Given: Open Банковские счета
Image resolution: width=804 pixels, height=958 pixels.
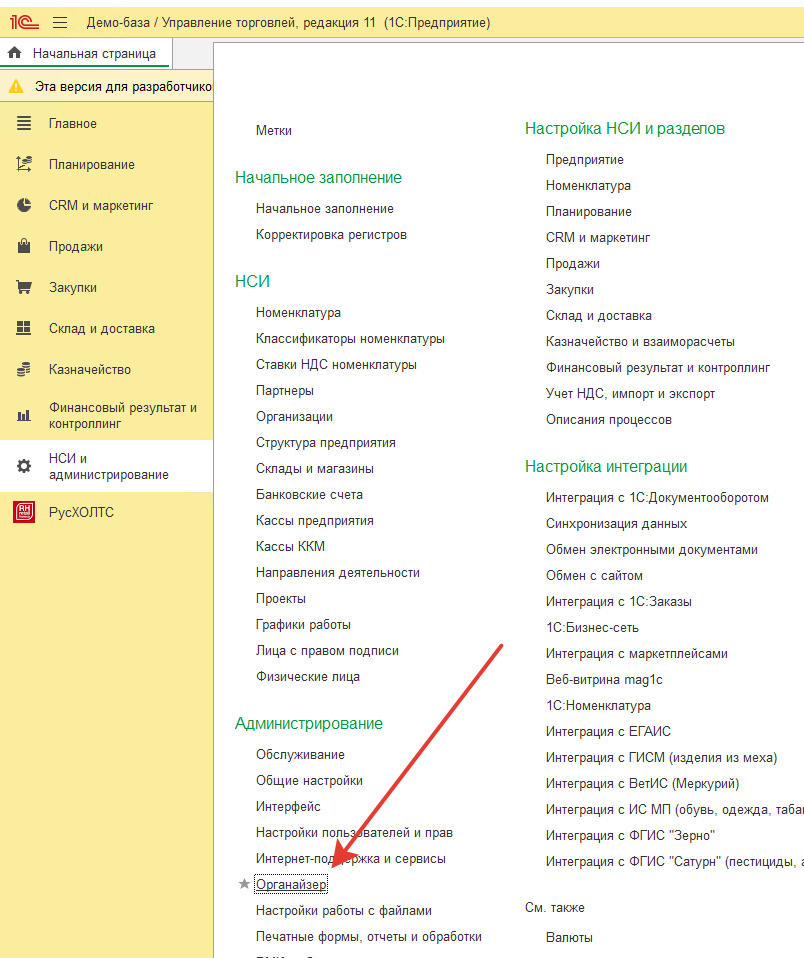Looking at the screenshot, I should [309, 494].
